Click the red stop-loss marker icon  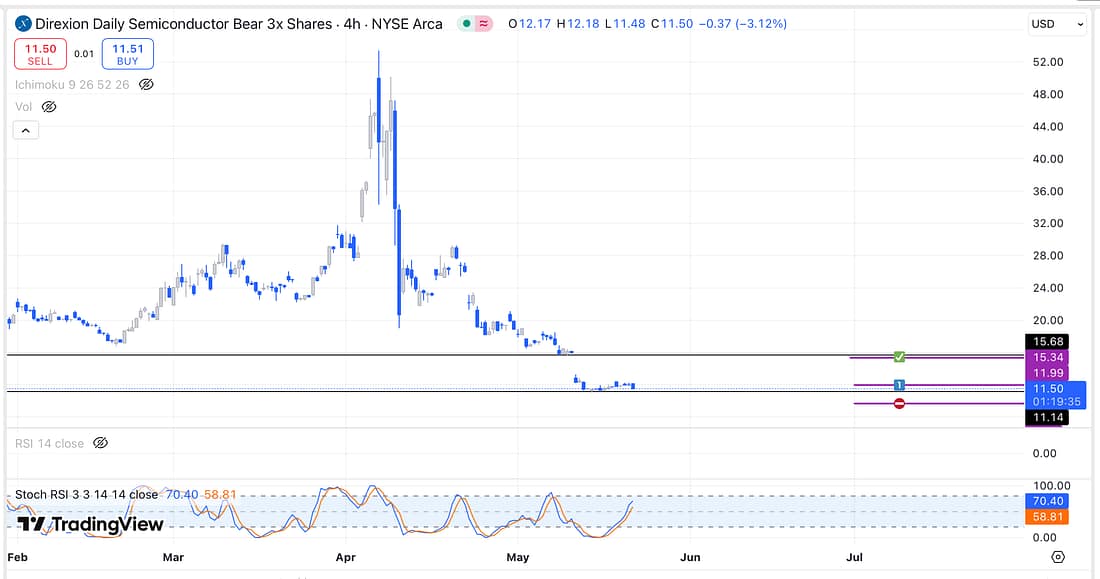[899, 403]
